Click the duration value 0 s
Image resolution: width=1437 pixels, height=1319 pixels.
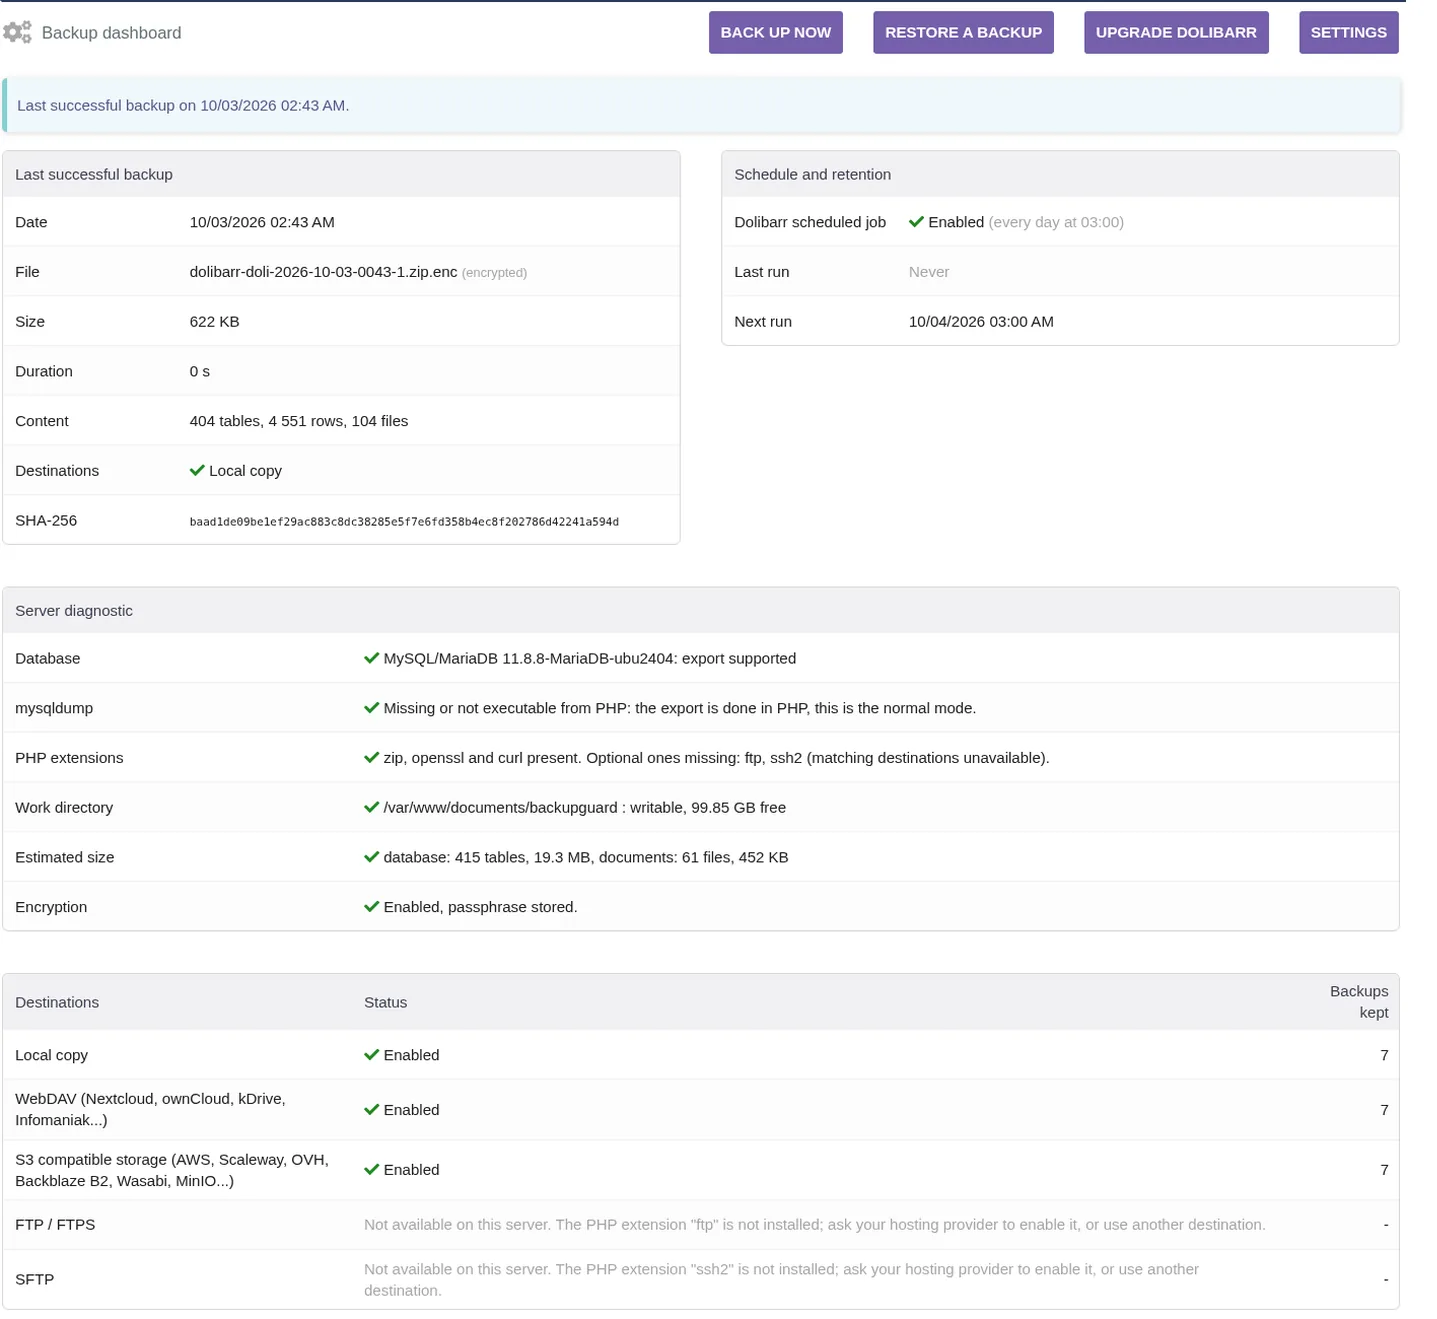tap(200, 371)
